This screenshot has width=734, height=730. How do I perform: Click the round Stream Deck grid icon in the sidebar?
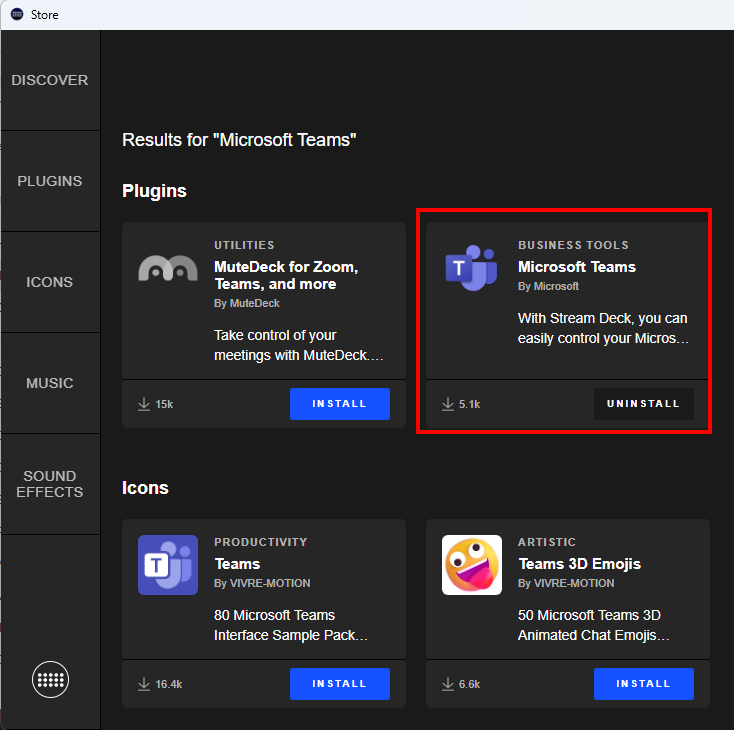point(50,679)
